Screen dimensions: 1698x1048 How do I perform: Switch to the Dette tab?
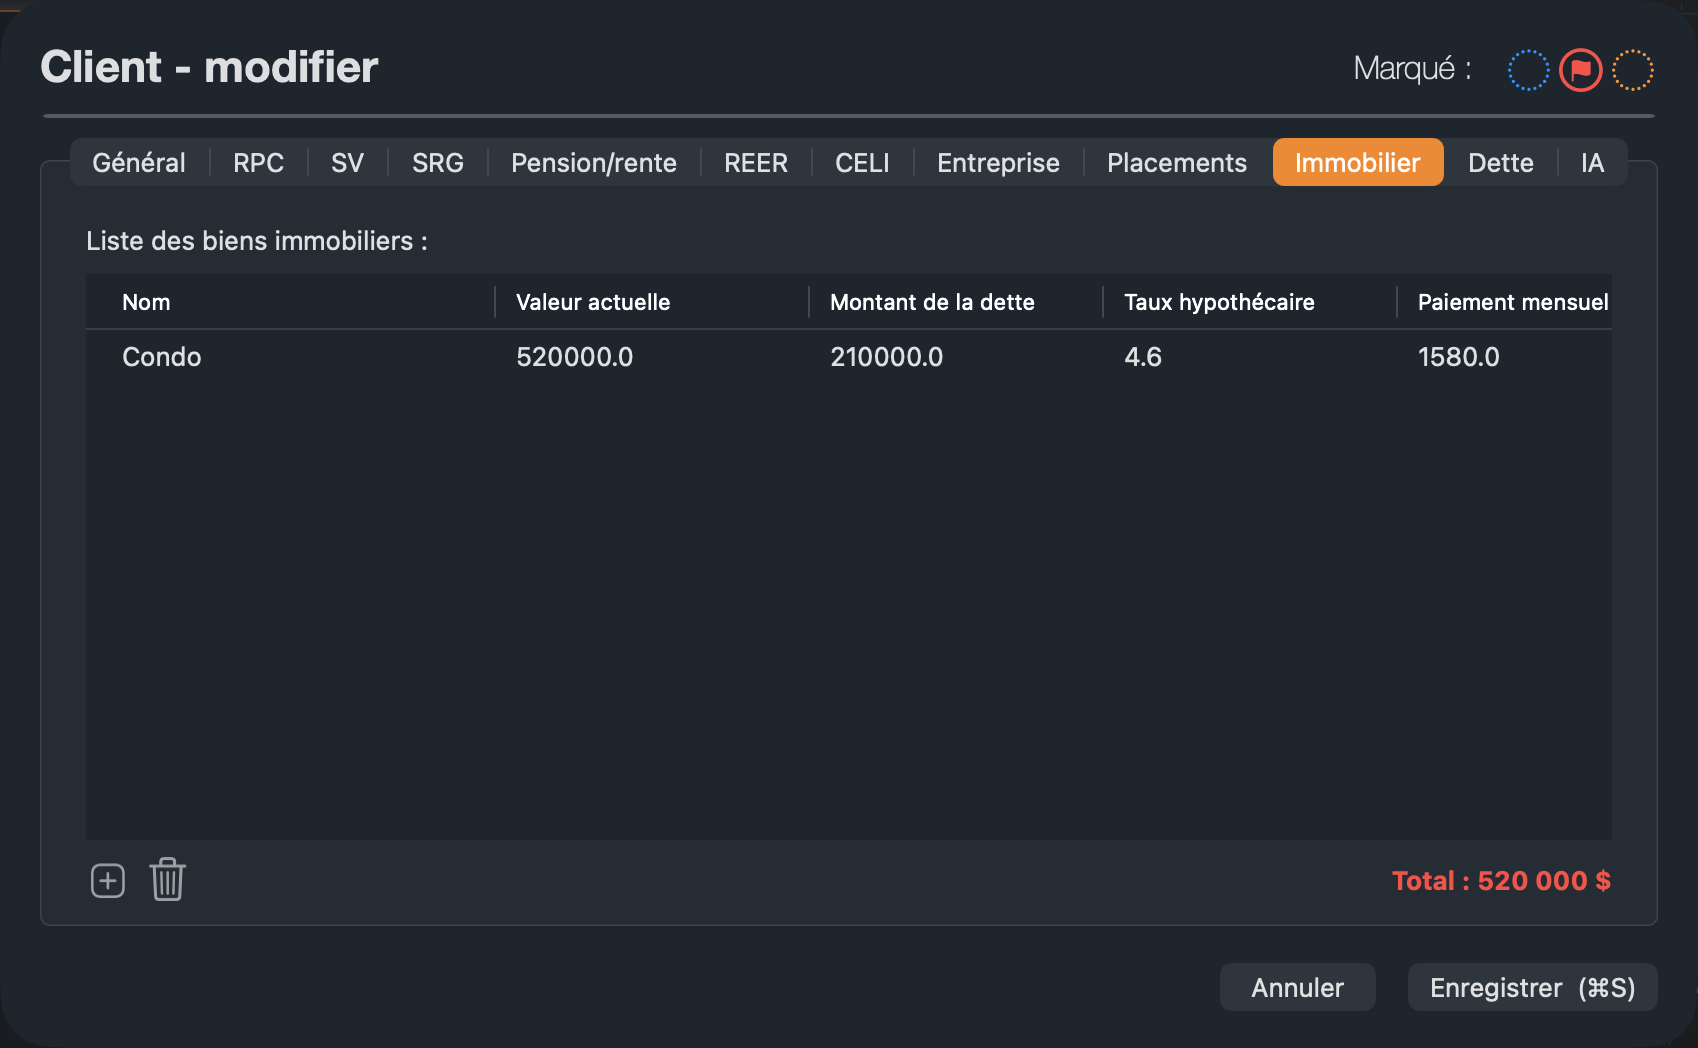click(x=1501, y=163)
